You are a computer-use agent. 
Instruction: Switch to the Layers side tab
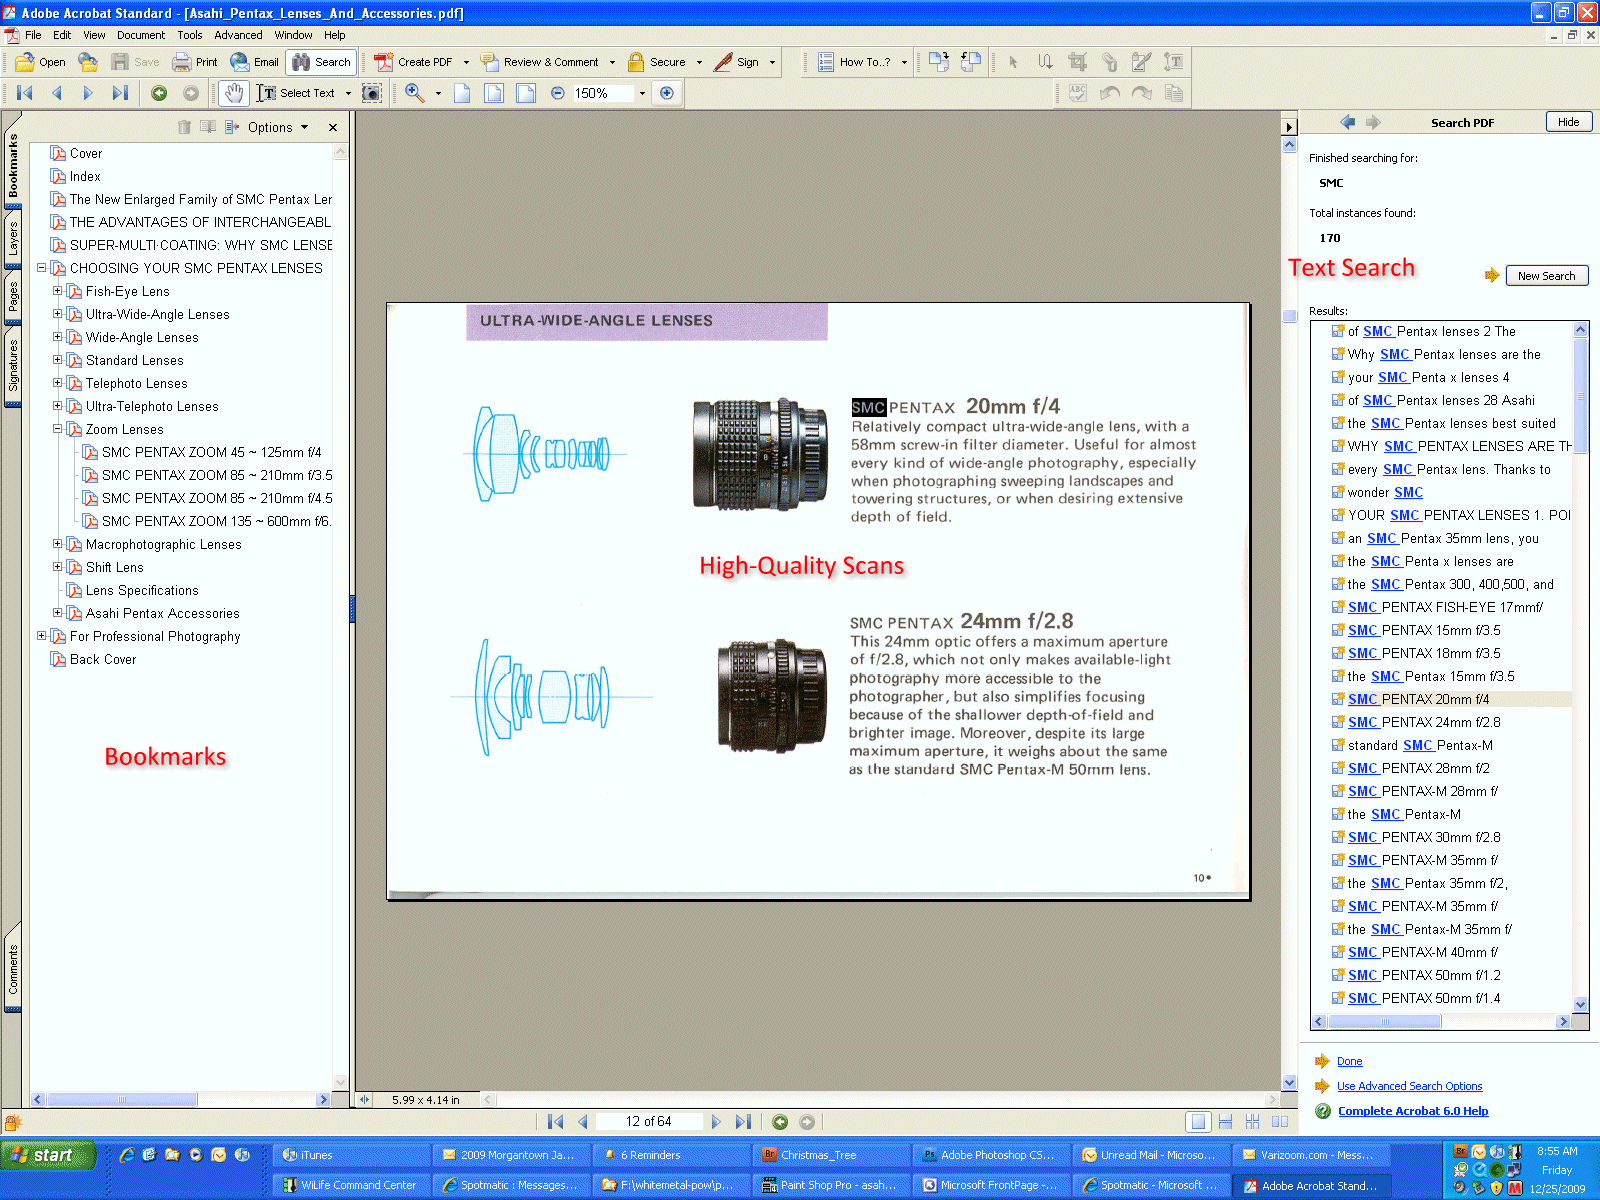tap(13, 239)
